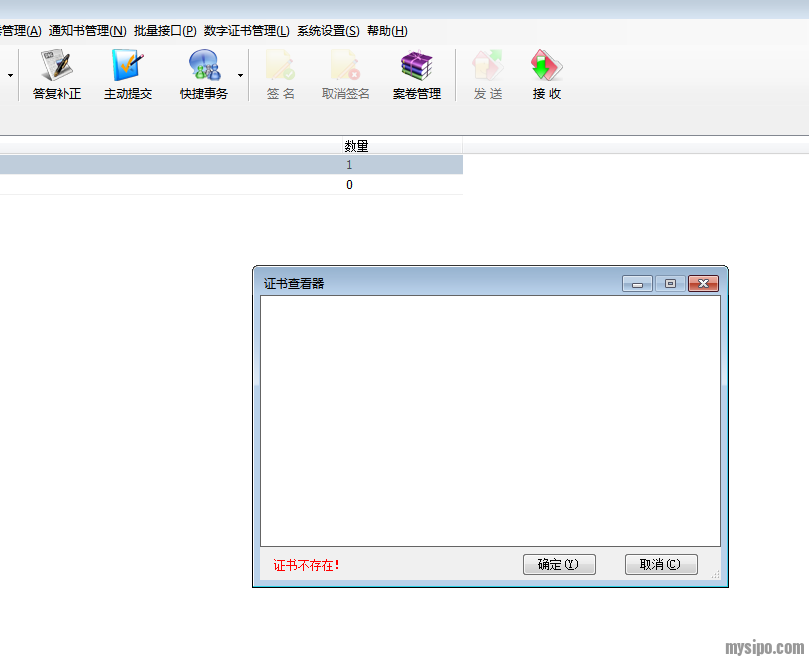The height and width of the screenshot is (661, 809).
Task: Open the 通知书管理(N) menu
Action: 88,31
